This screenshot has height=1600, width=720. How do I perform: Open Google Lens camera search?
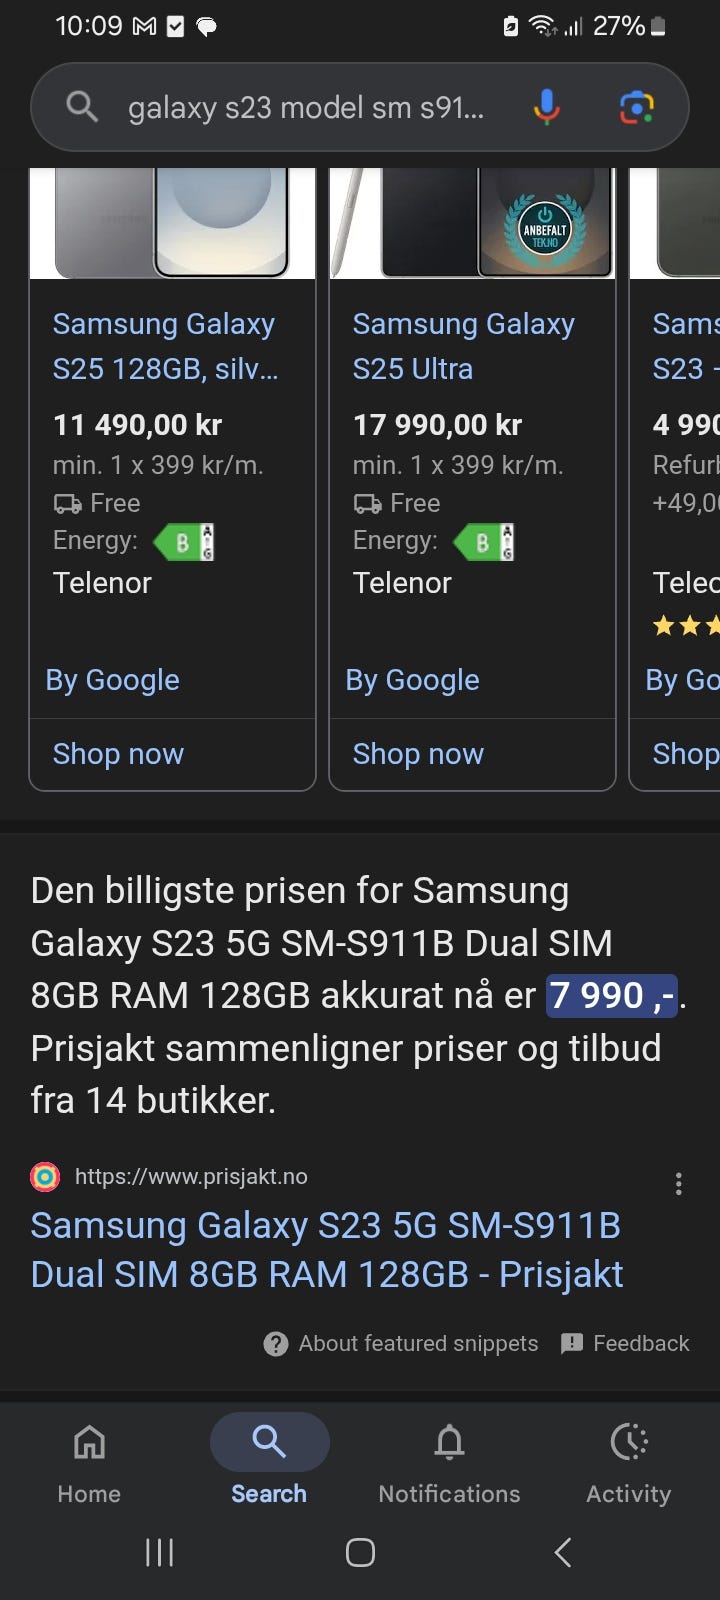click(x=636, y=107)
